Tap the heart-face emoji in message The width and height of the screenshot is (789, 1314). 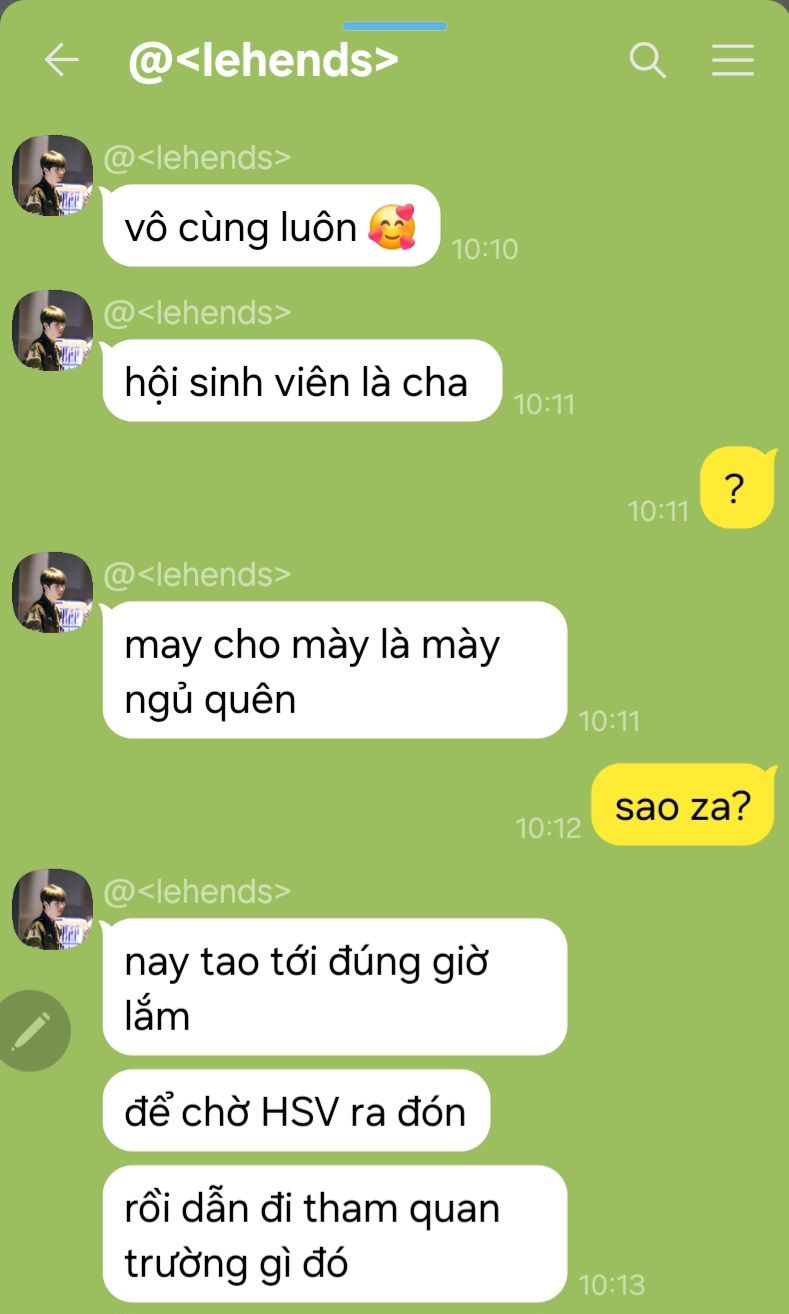tap(392, 227)
